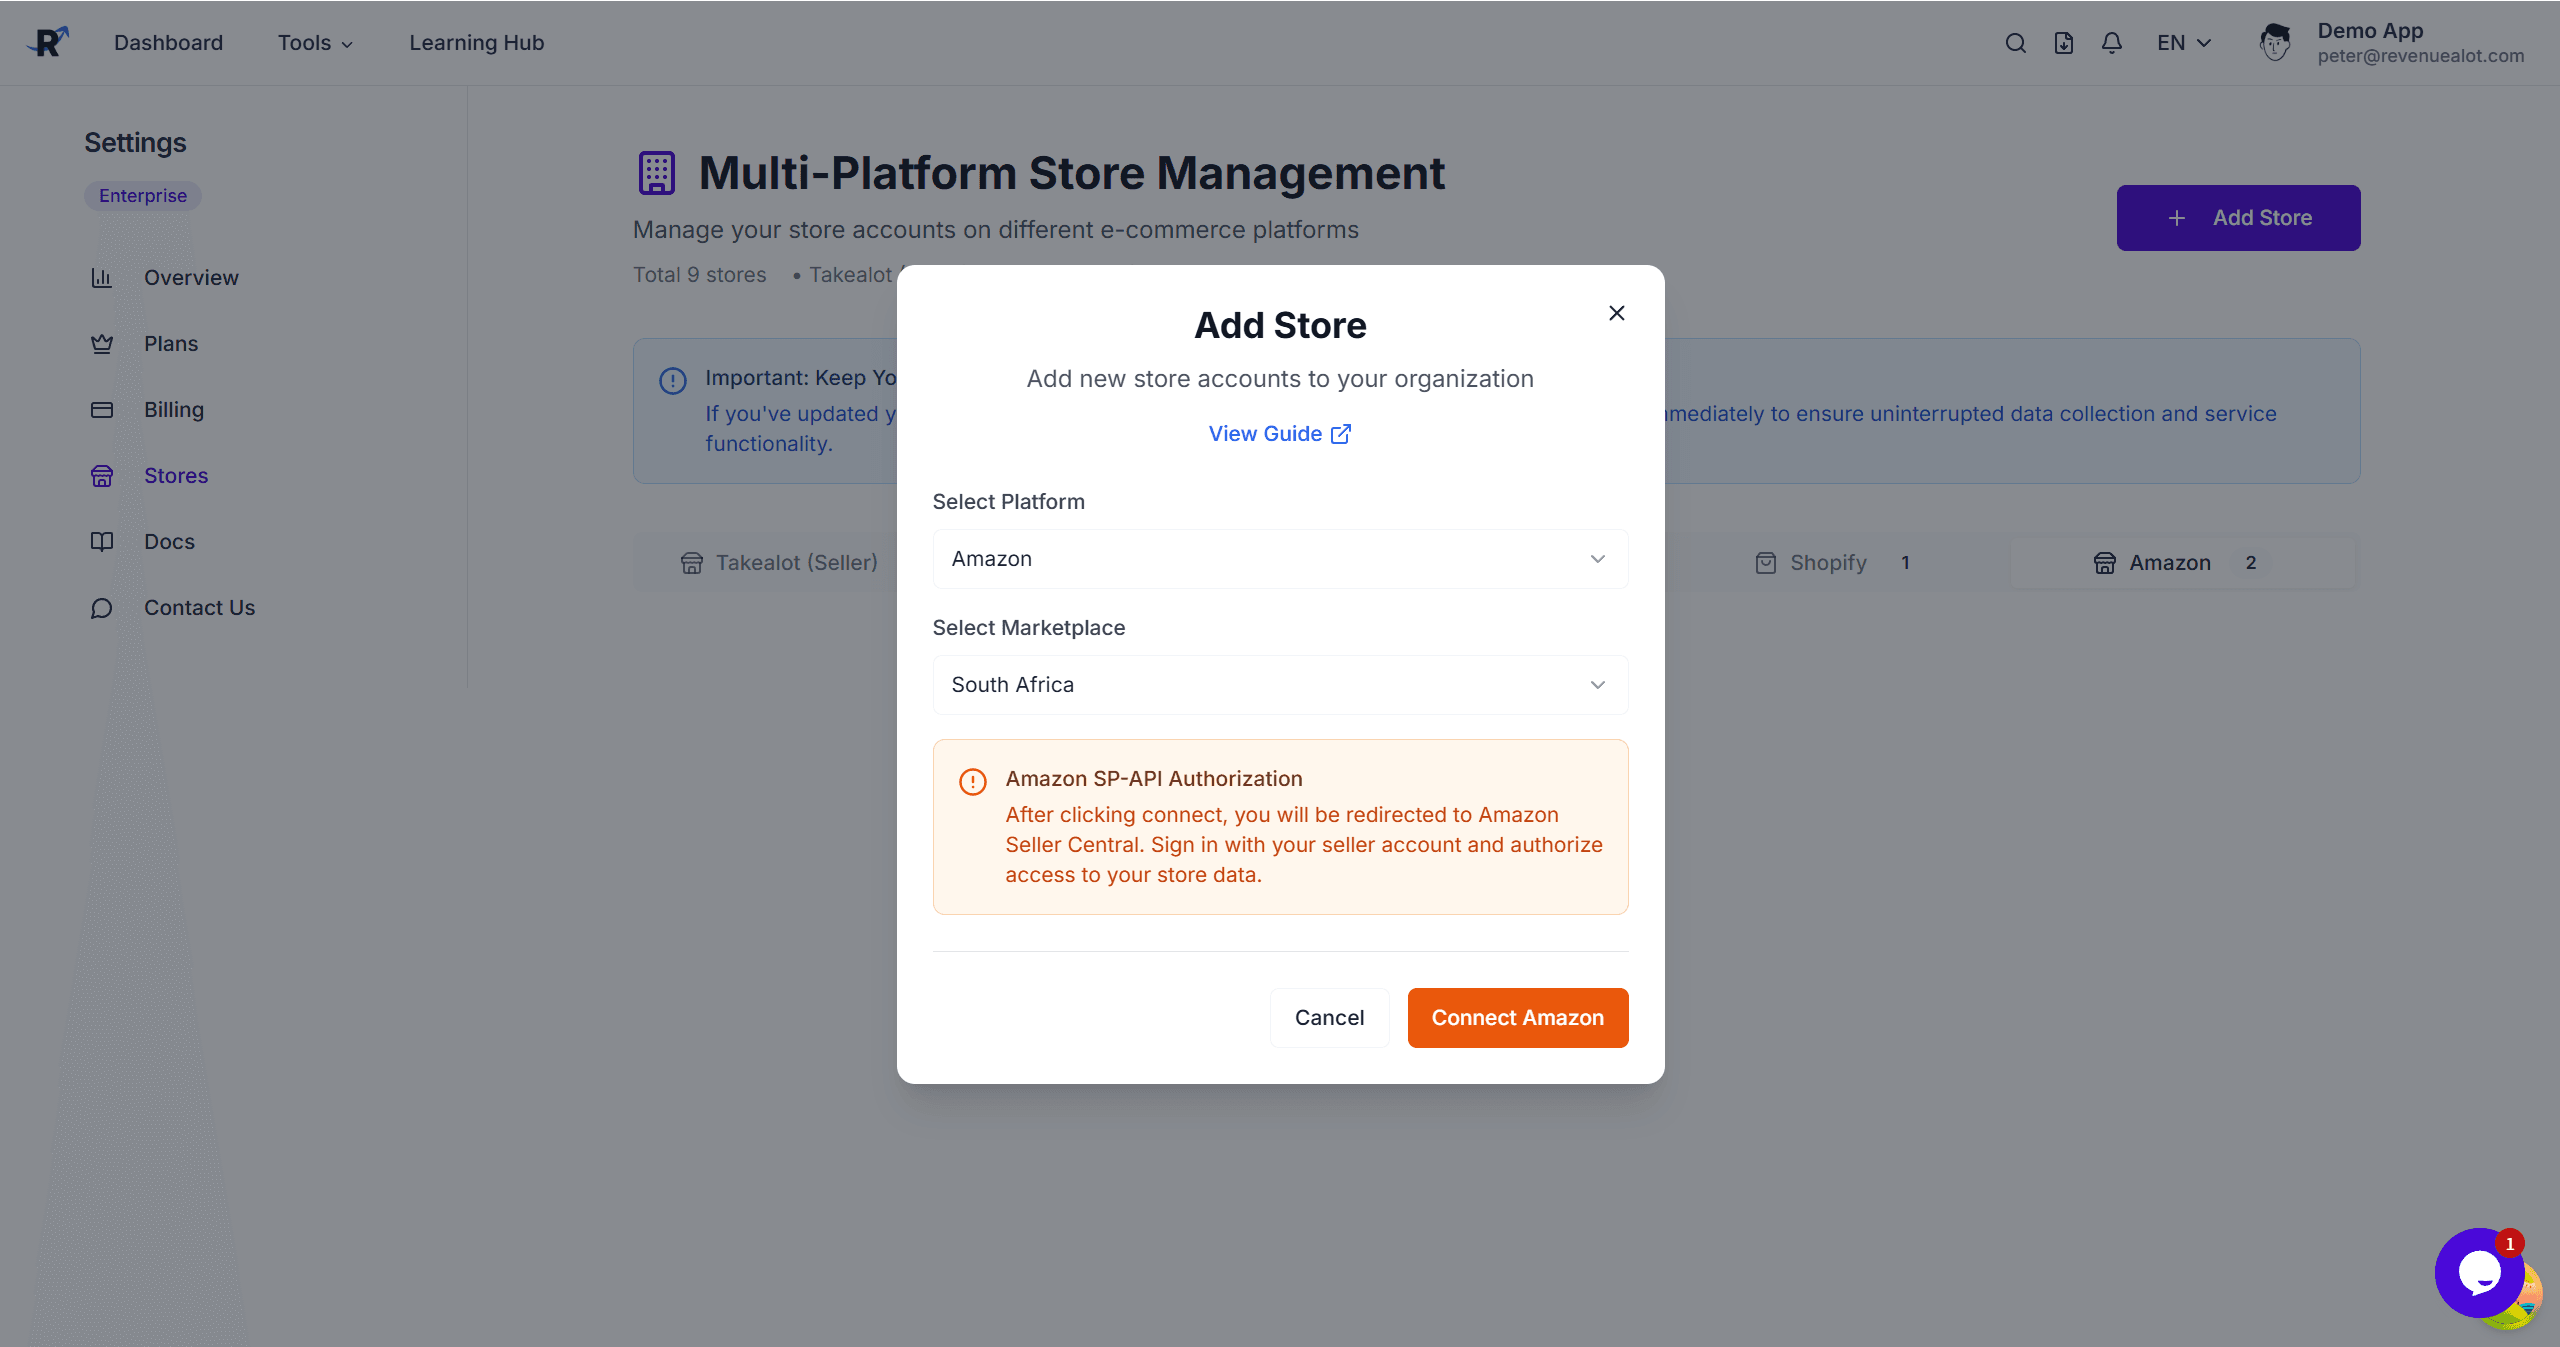2560x1347 pixels.
Task: Open the search icon in top bar
Action: 2014,42
